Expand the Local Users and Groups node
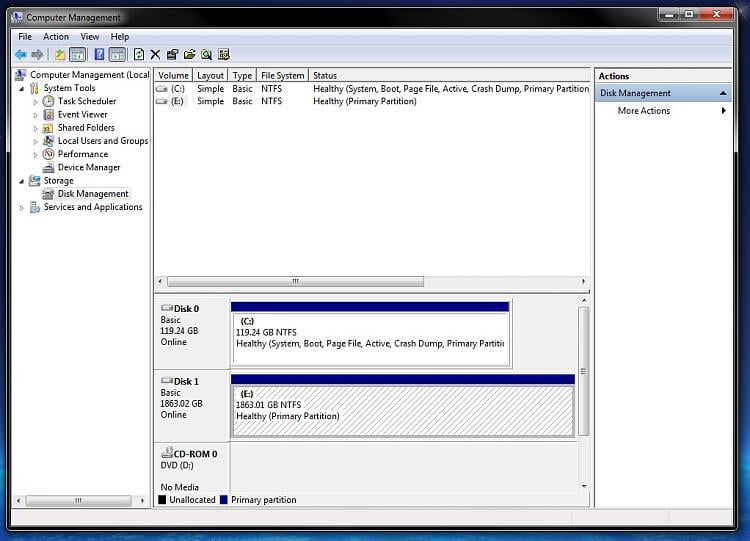750x541 pixels. (35, 142)
